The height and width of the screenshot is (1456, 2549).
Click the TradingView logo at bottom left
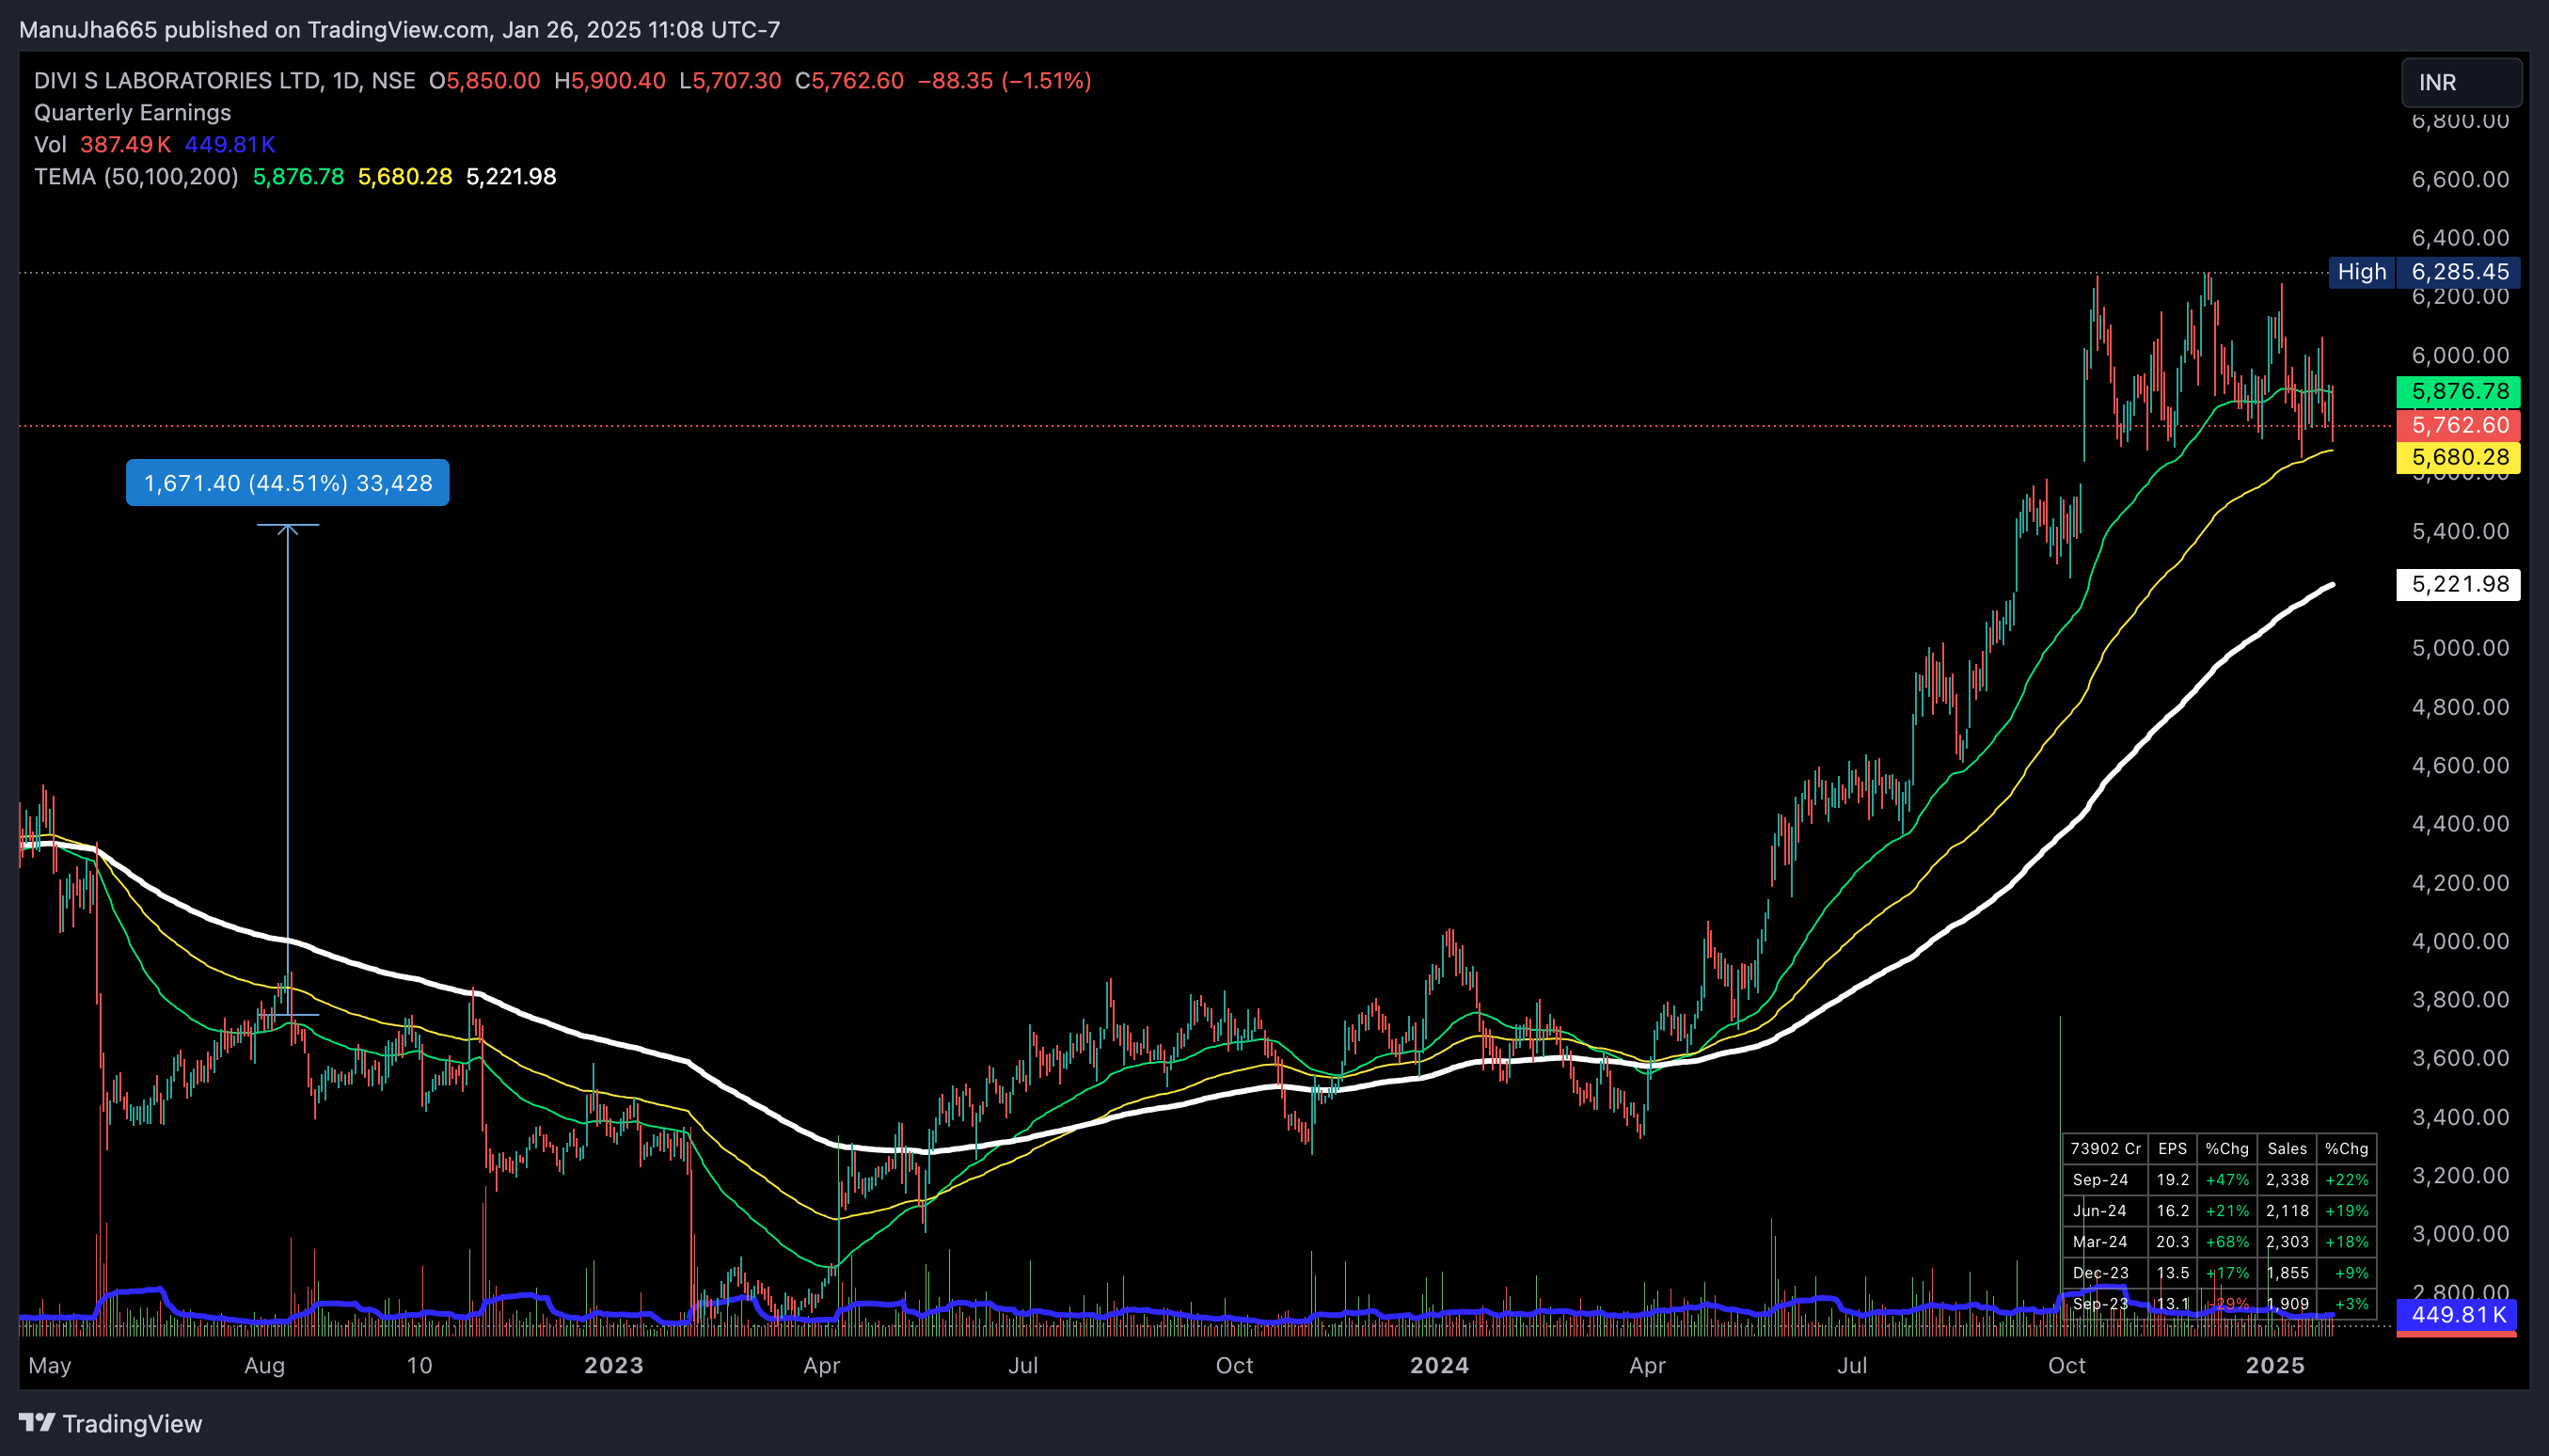pos(110,1423)
